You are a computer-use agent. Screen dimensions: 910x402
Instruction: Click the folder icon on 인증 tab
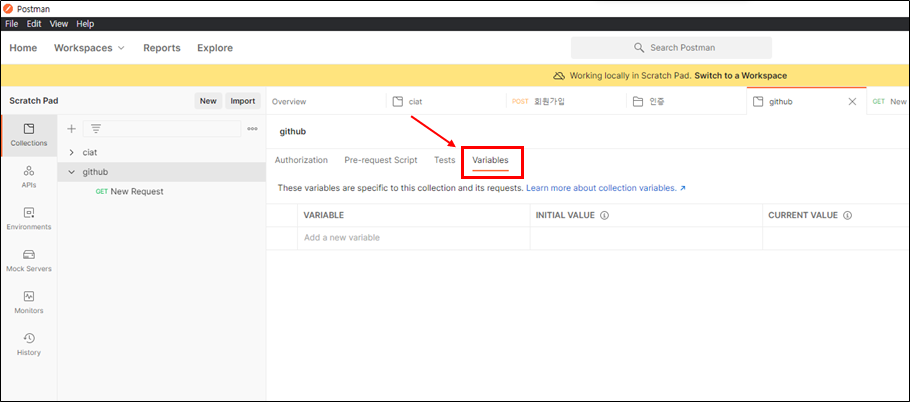tap(638, 102)
